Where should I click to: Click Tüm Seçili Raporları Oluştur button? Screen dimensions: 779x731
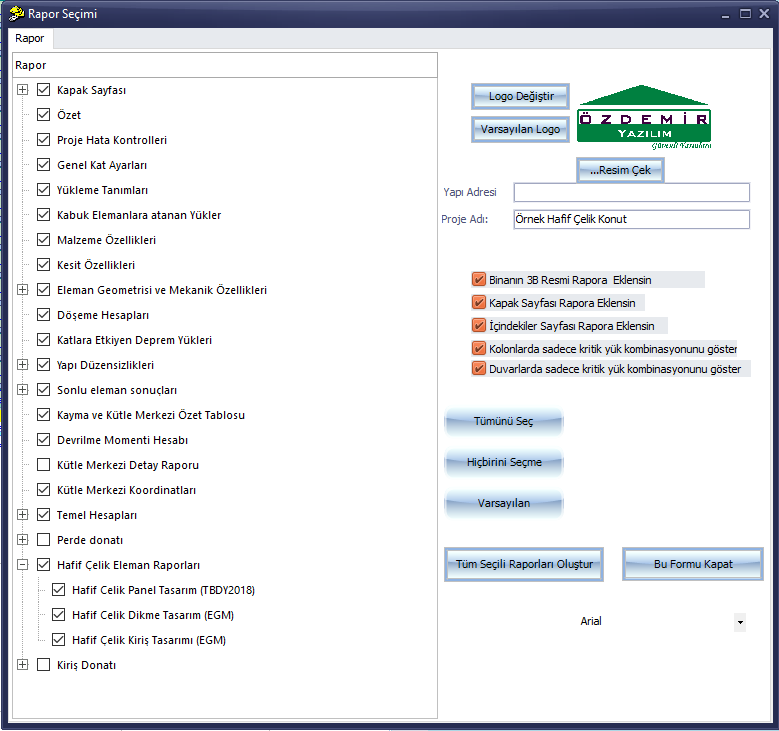coord(524,565)
